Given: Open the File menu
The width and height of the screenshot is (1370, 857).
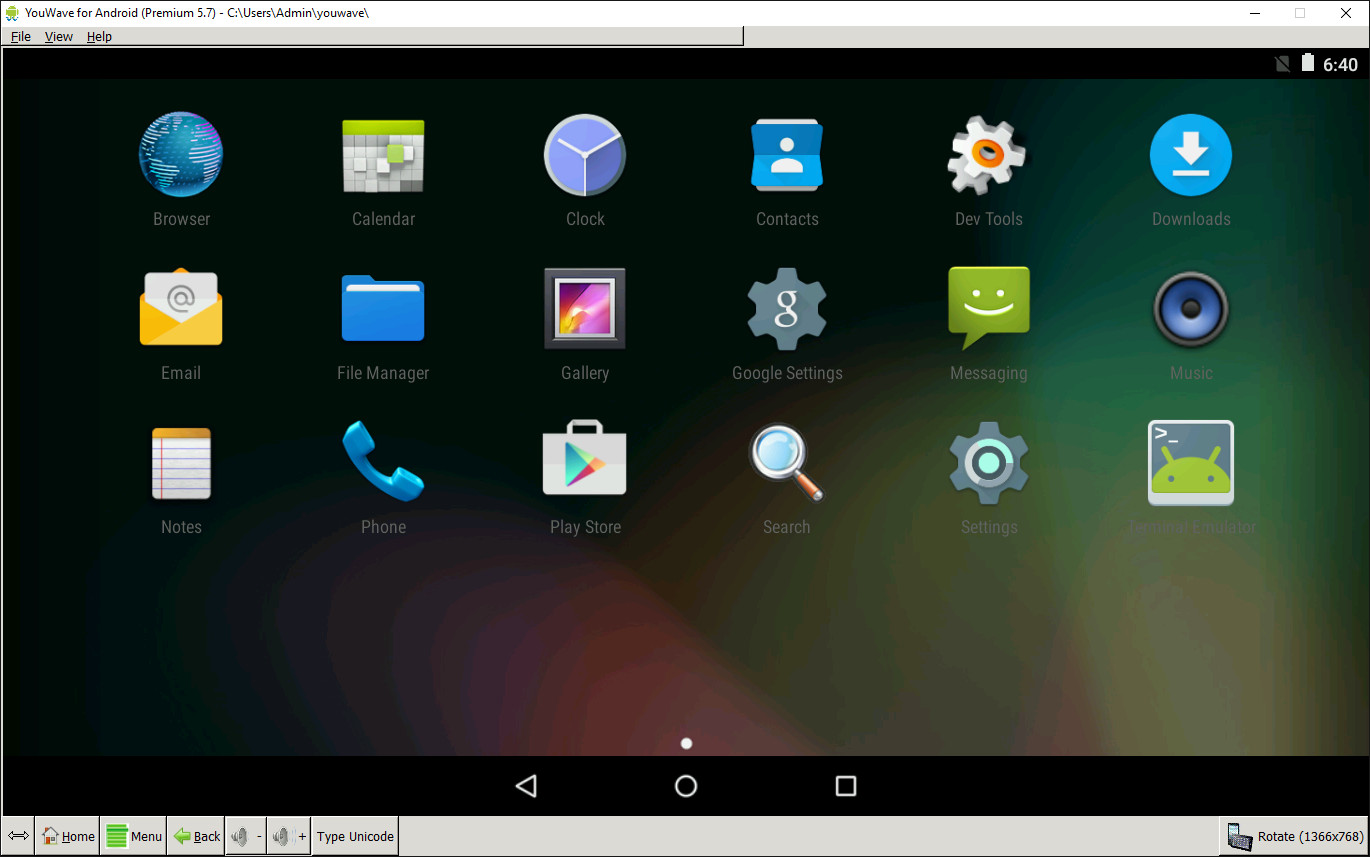Looking at the screenshot, I should click(x=21, y=36).
